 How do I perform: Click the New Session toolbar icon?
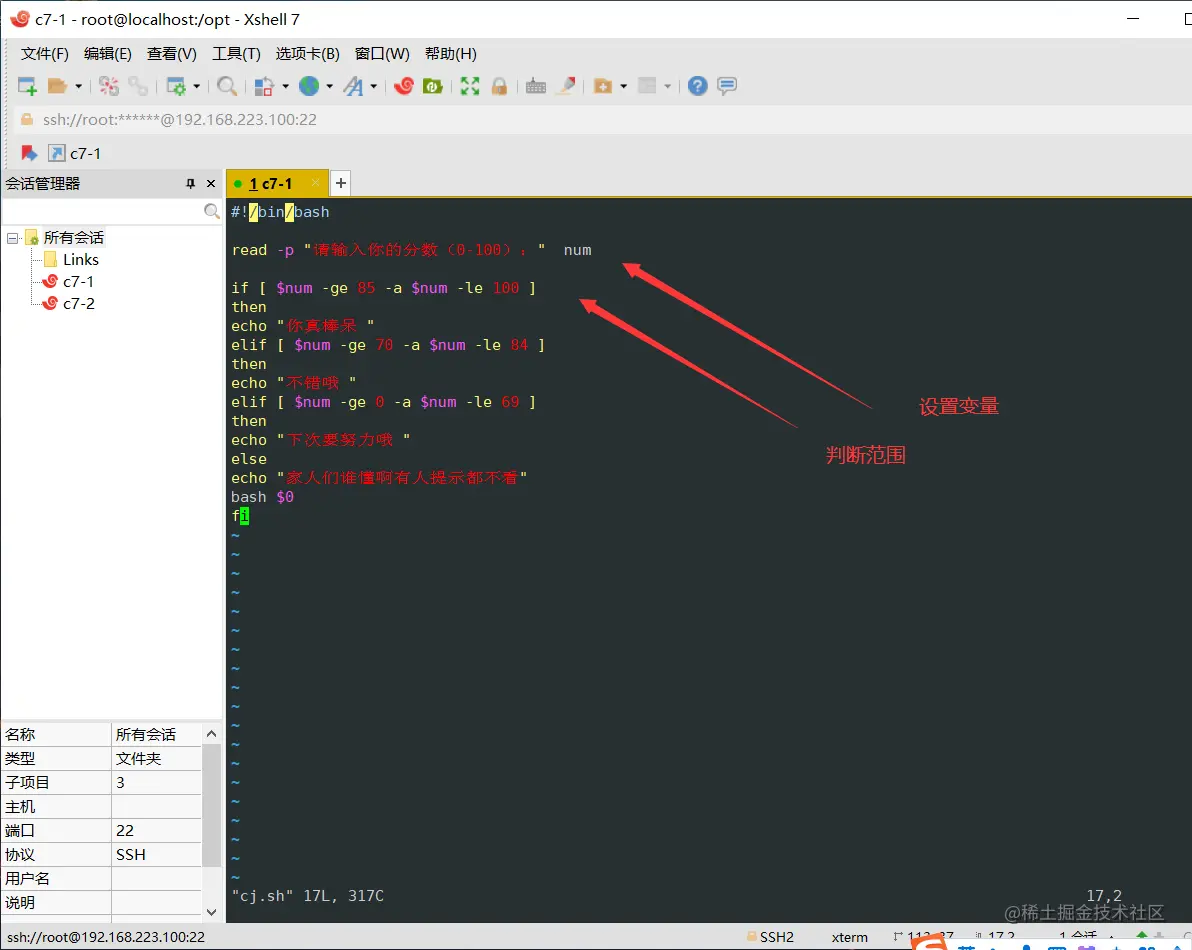pos(27,86)
